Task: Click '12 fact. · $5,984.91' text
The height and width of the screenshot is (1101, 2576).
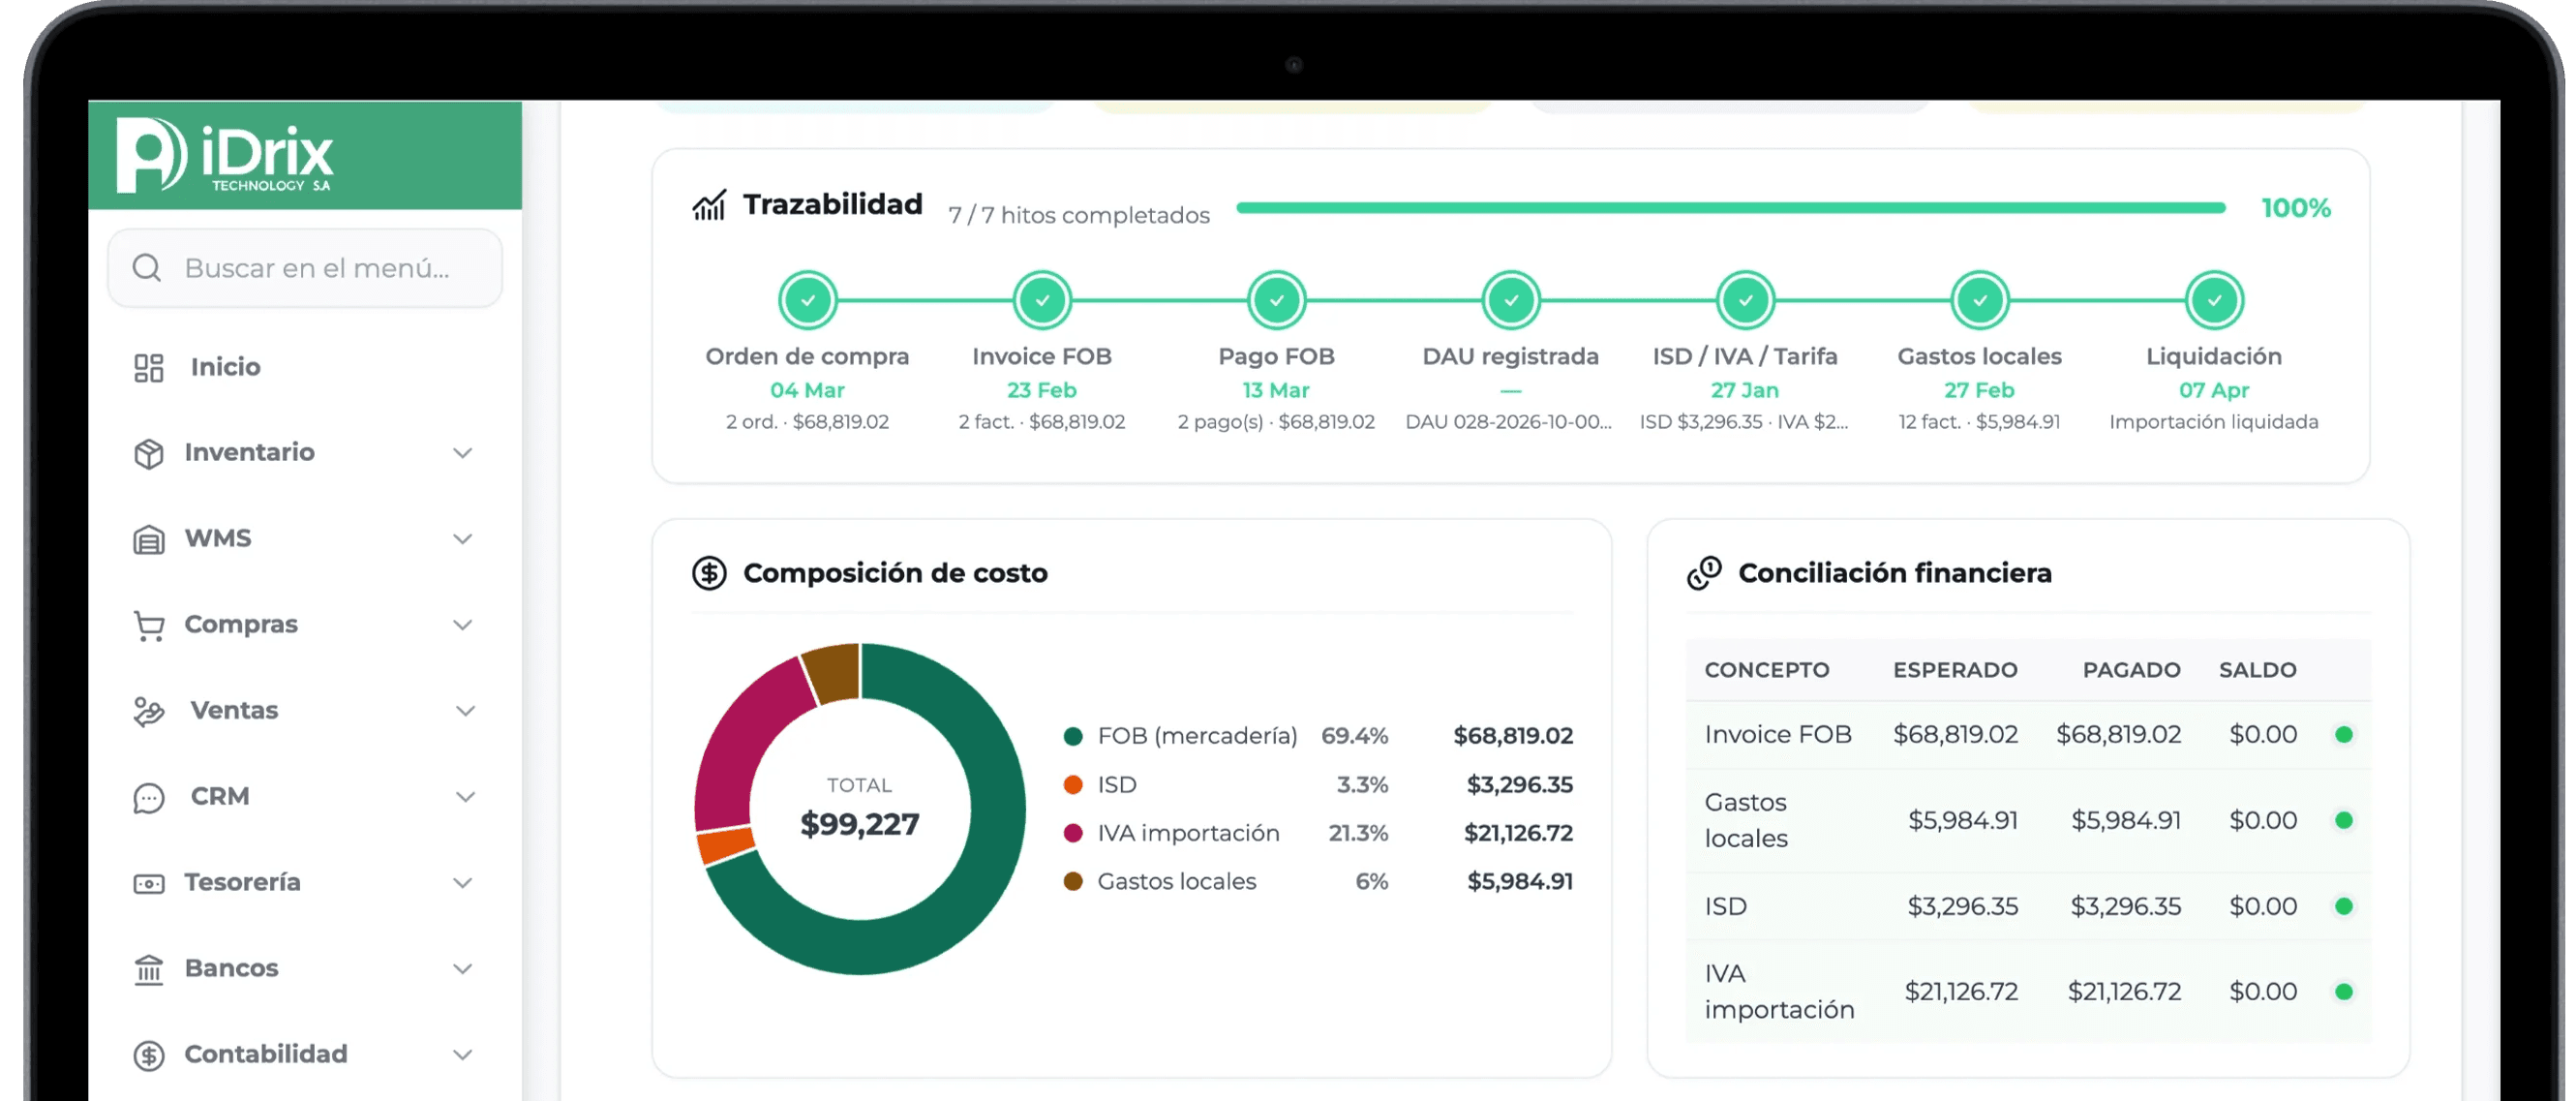Action: point(1979,422)
